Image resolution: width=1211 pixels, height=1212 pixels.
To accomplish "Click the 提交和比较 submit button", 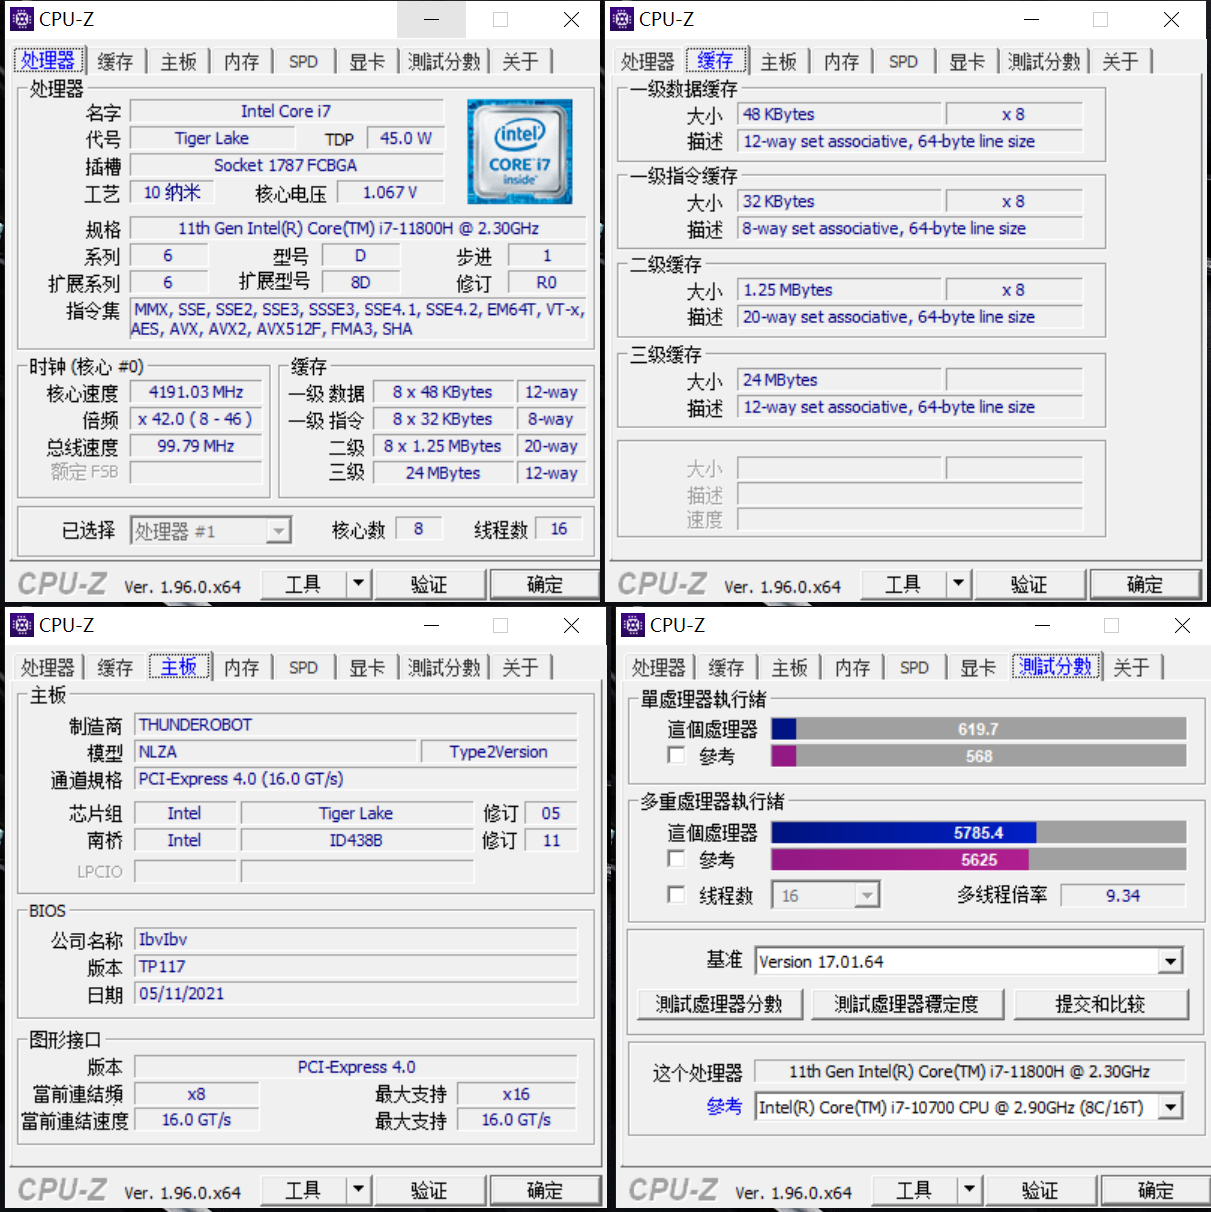I will [1102, 1004].
